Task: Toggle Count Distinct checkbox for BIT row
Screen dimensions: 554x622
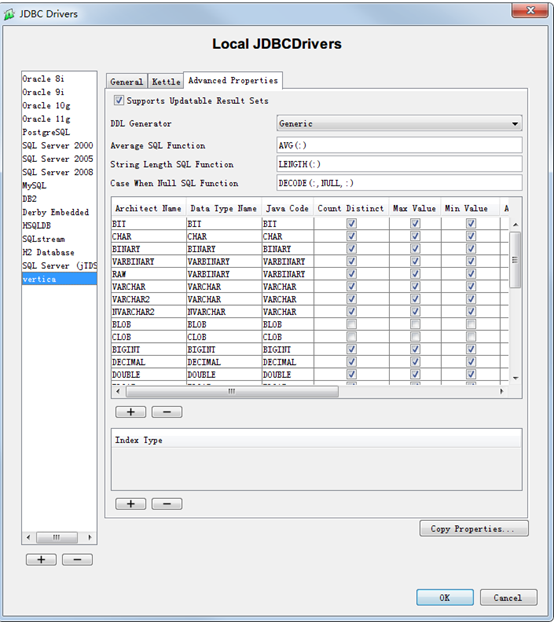Action: 351,223
